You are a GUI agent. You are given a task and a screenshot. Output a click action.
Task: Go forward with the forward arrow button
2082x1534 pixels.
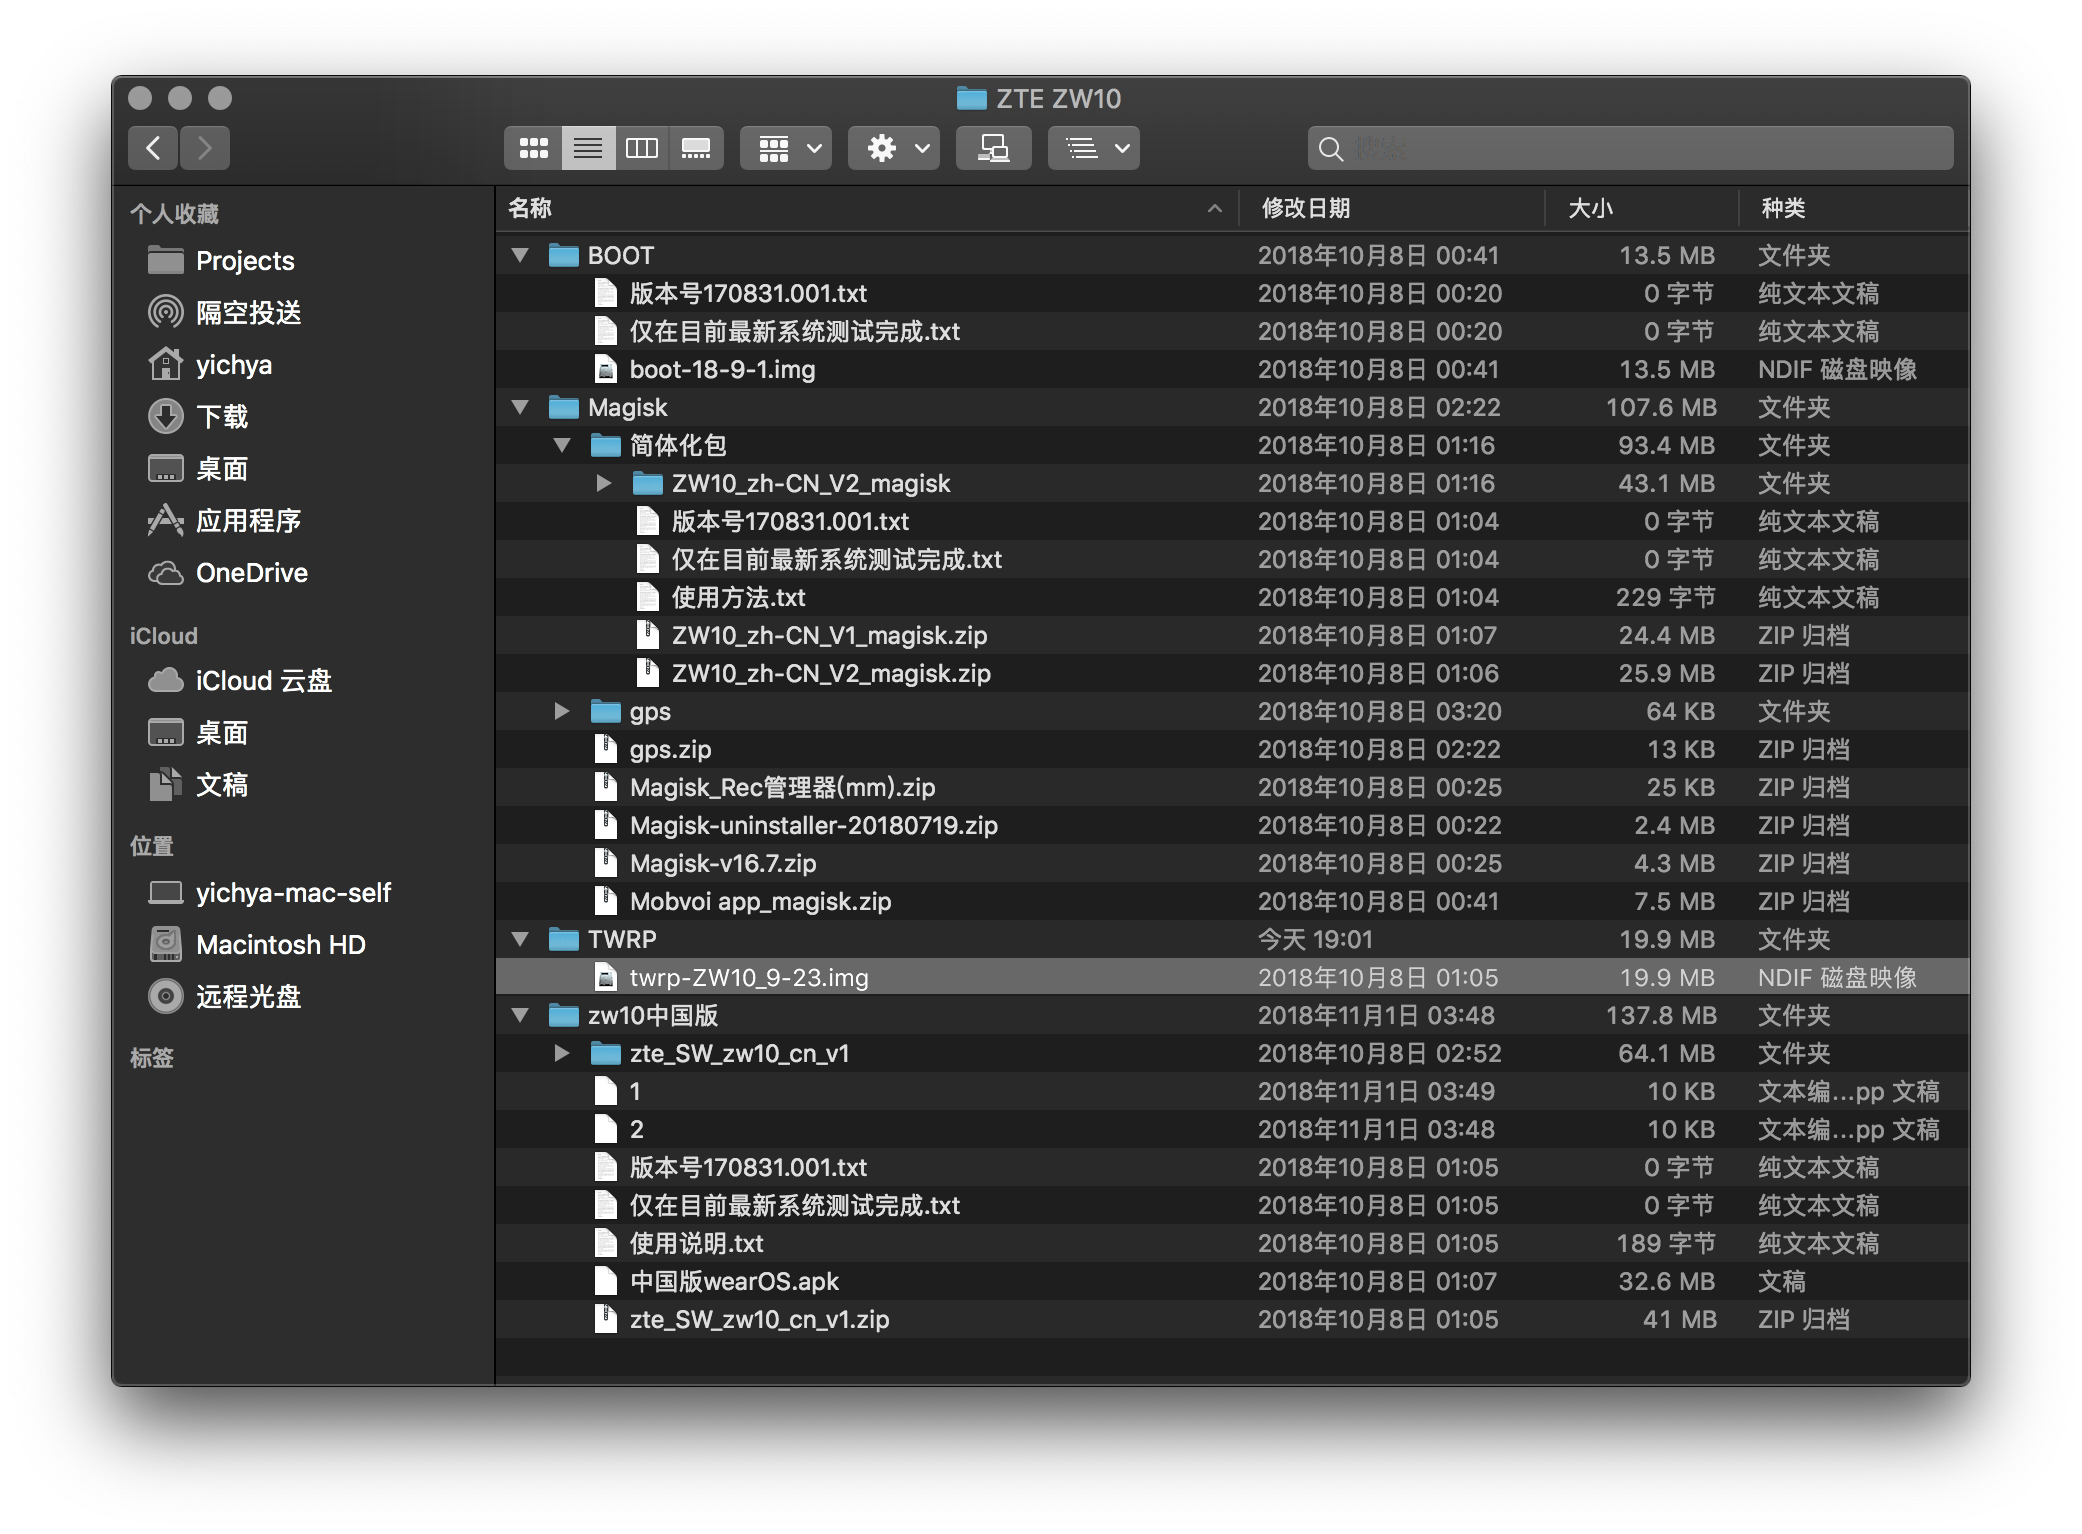point(205,148)
